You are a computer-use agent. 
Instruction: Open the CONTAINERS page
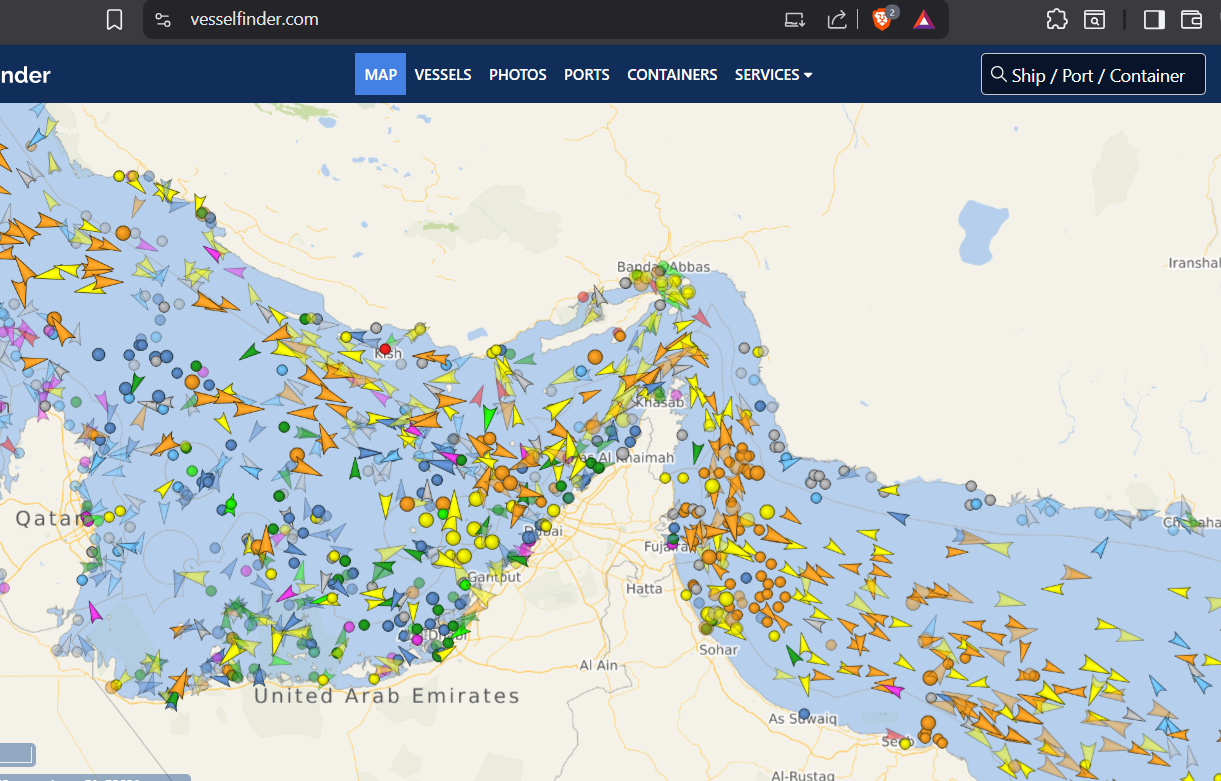tap(672, 74)
